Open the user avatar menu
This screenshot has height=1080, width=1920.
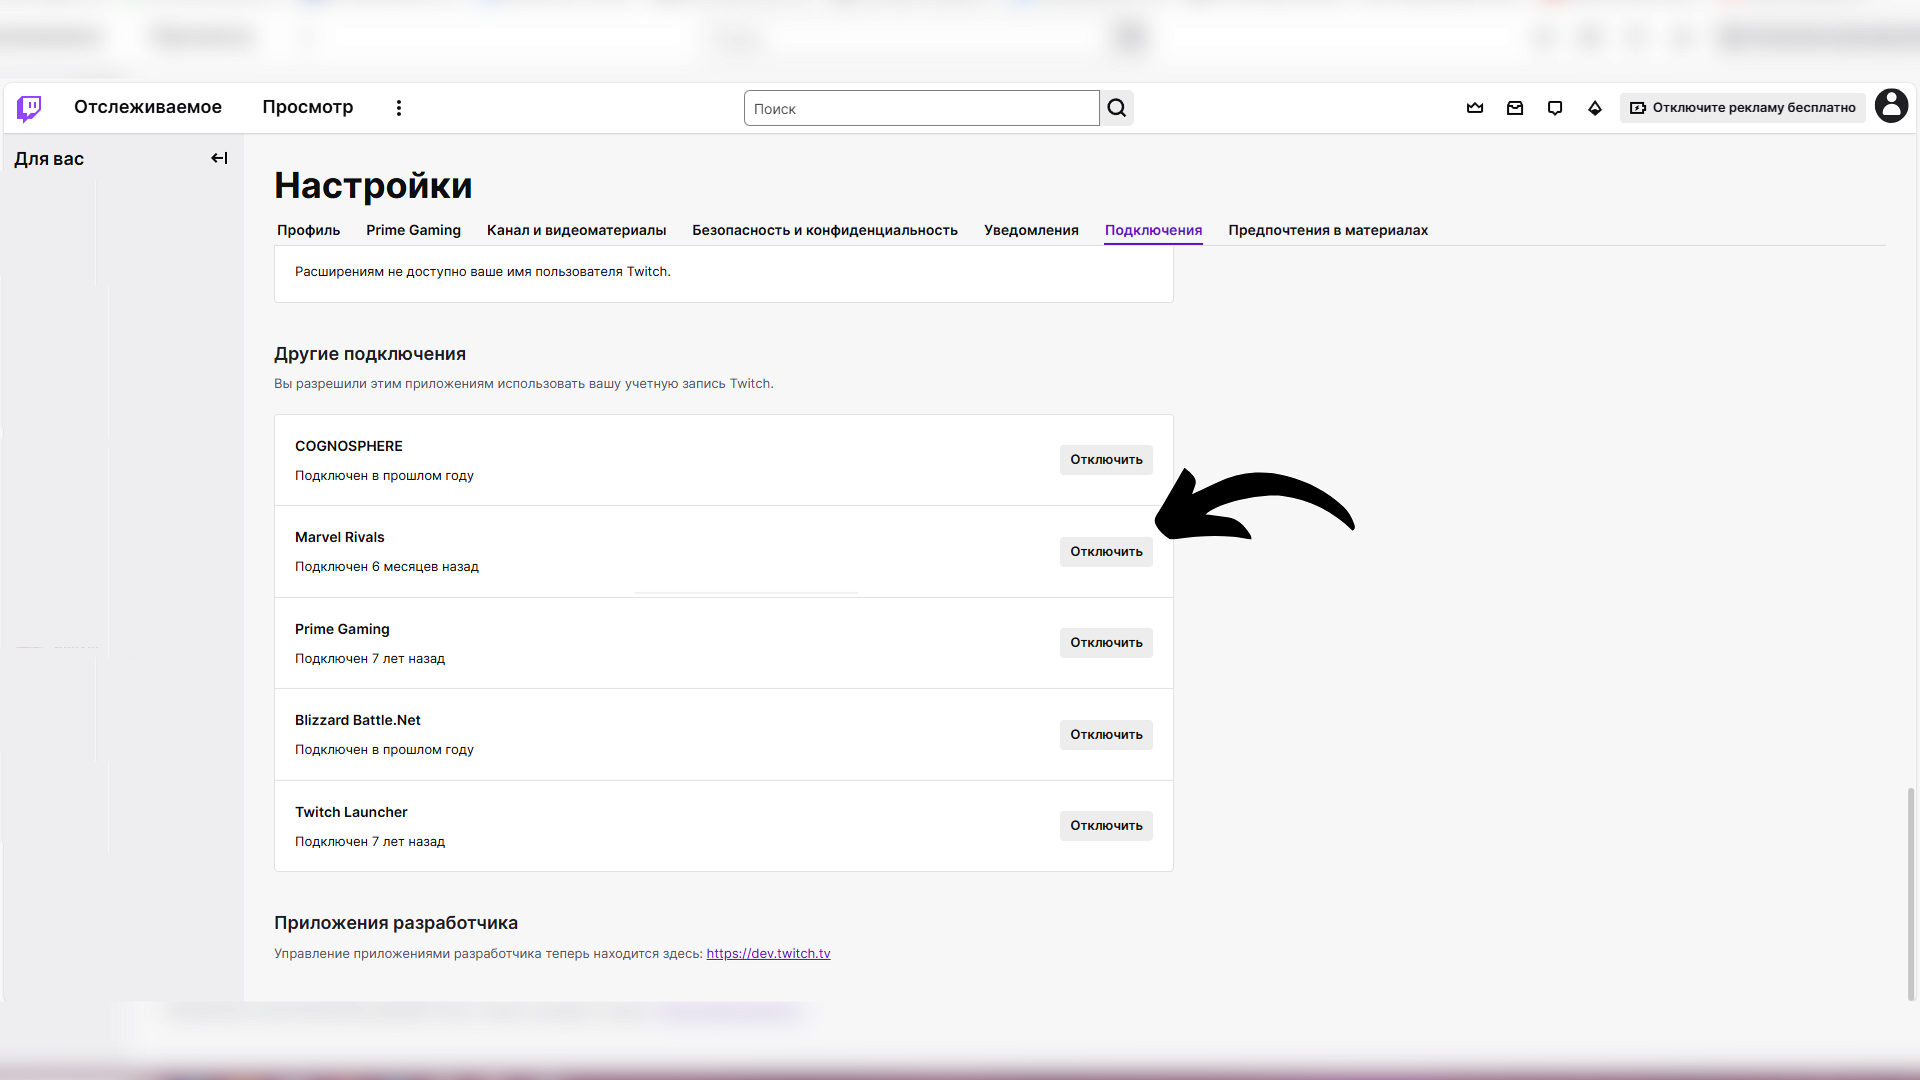click(x=1891, y=106)
